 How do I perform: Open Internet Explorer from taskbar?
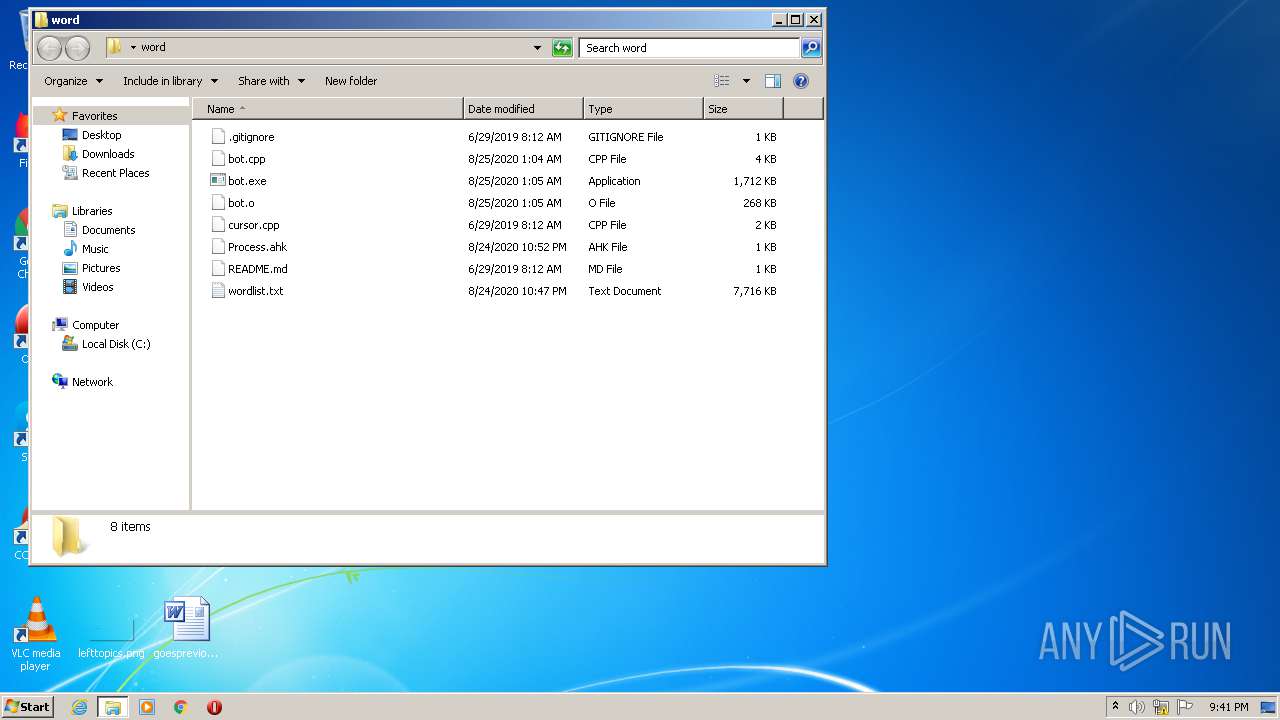[x=79, y=707]
